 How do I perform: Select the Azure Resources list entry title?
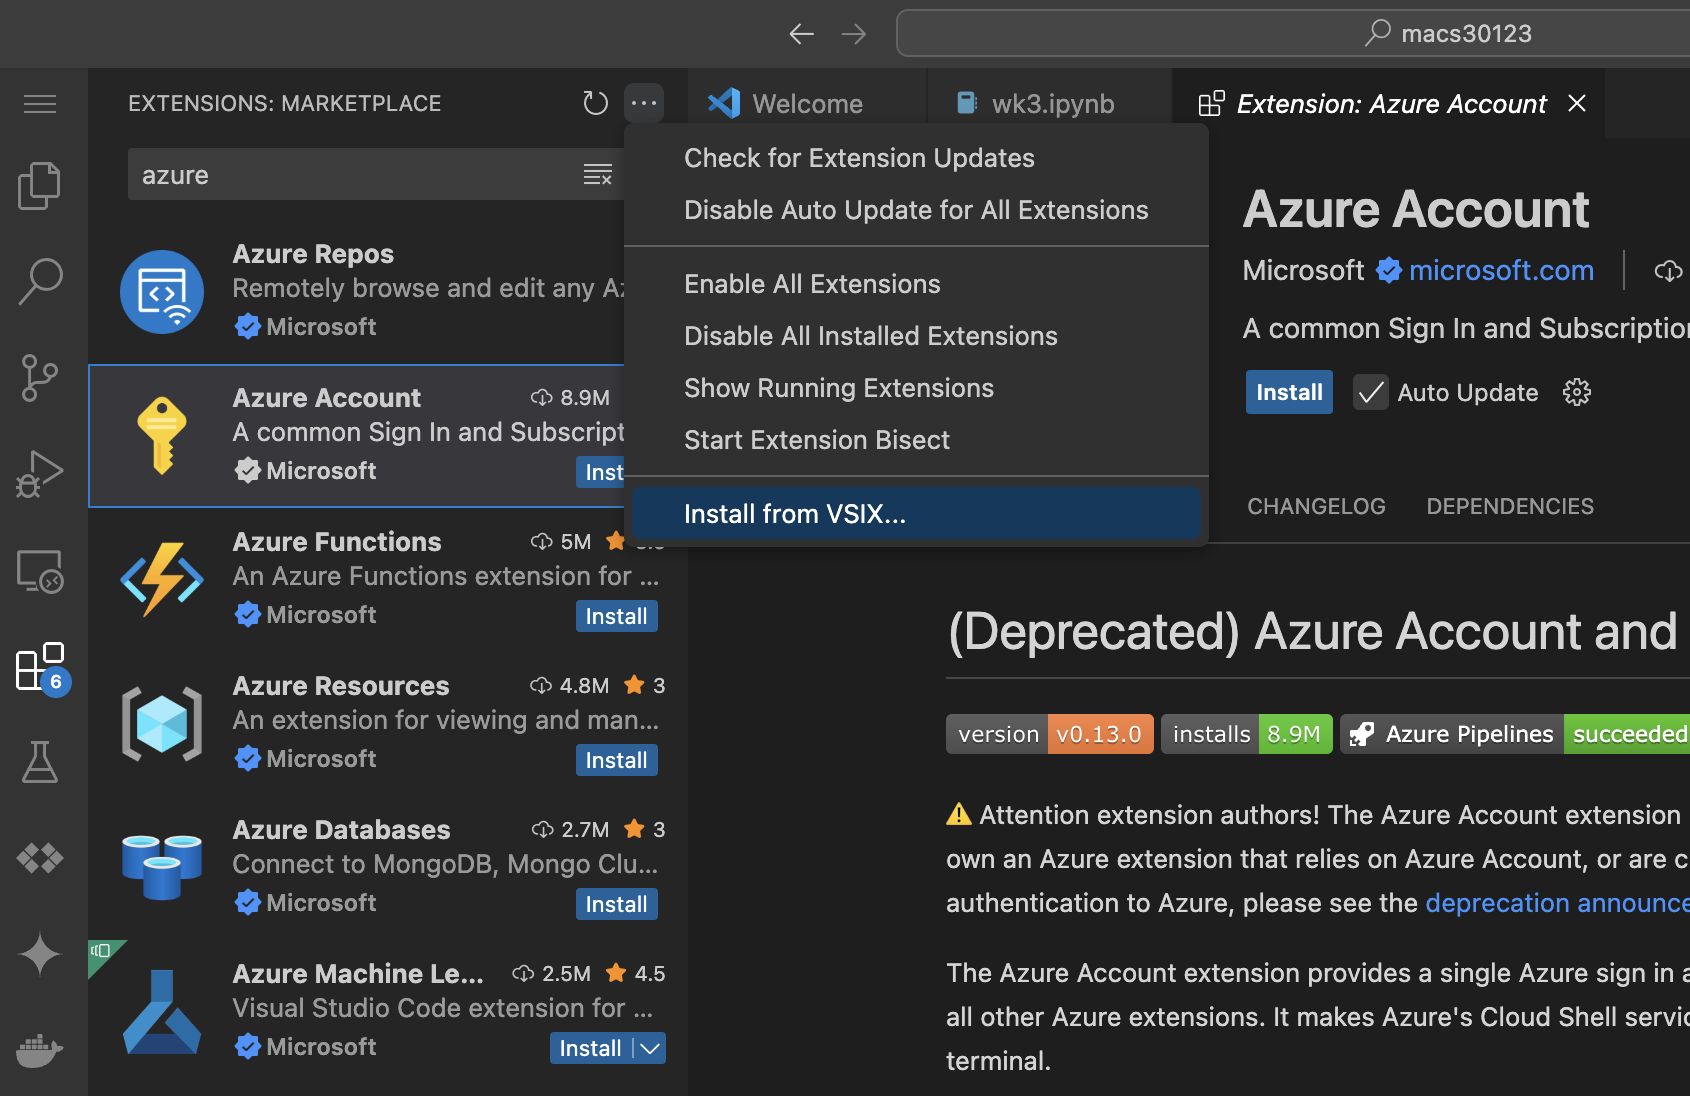point(341,686)
